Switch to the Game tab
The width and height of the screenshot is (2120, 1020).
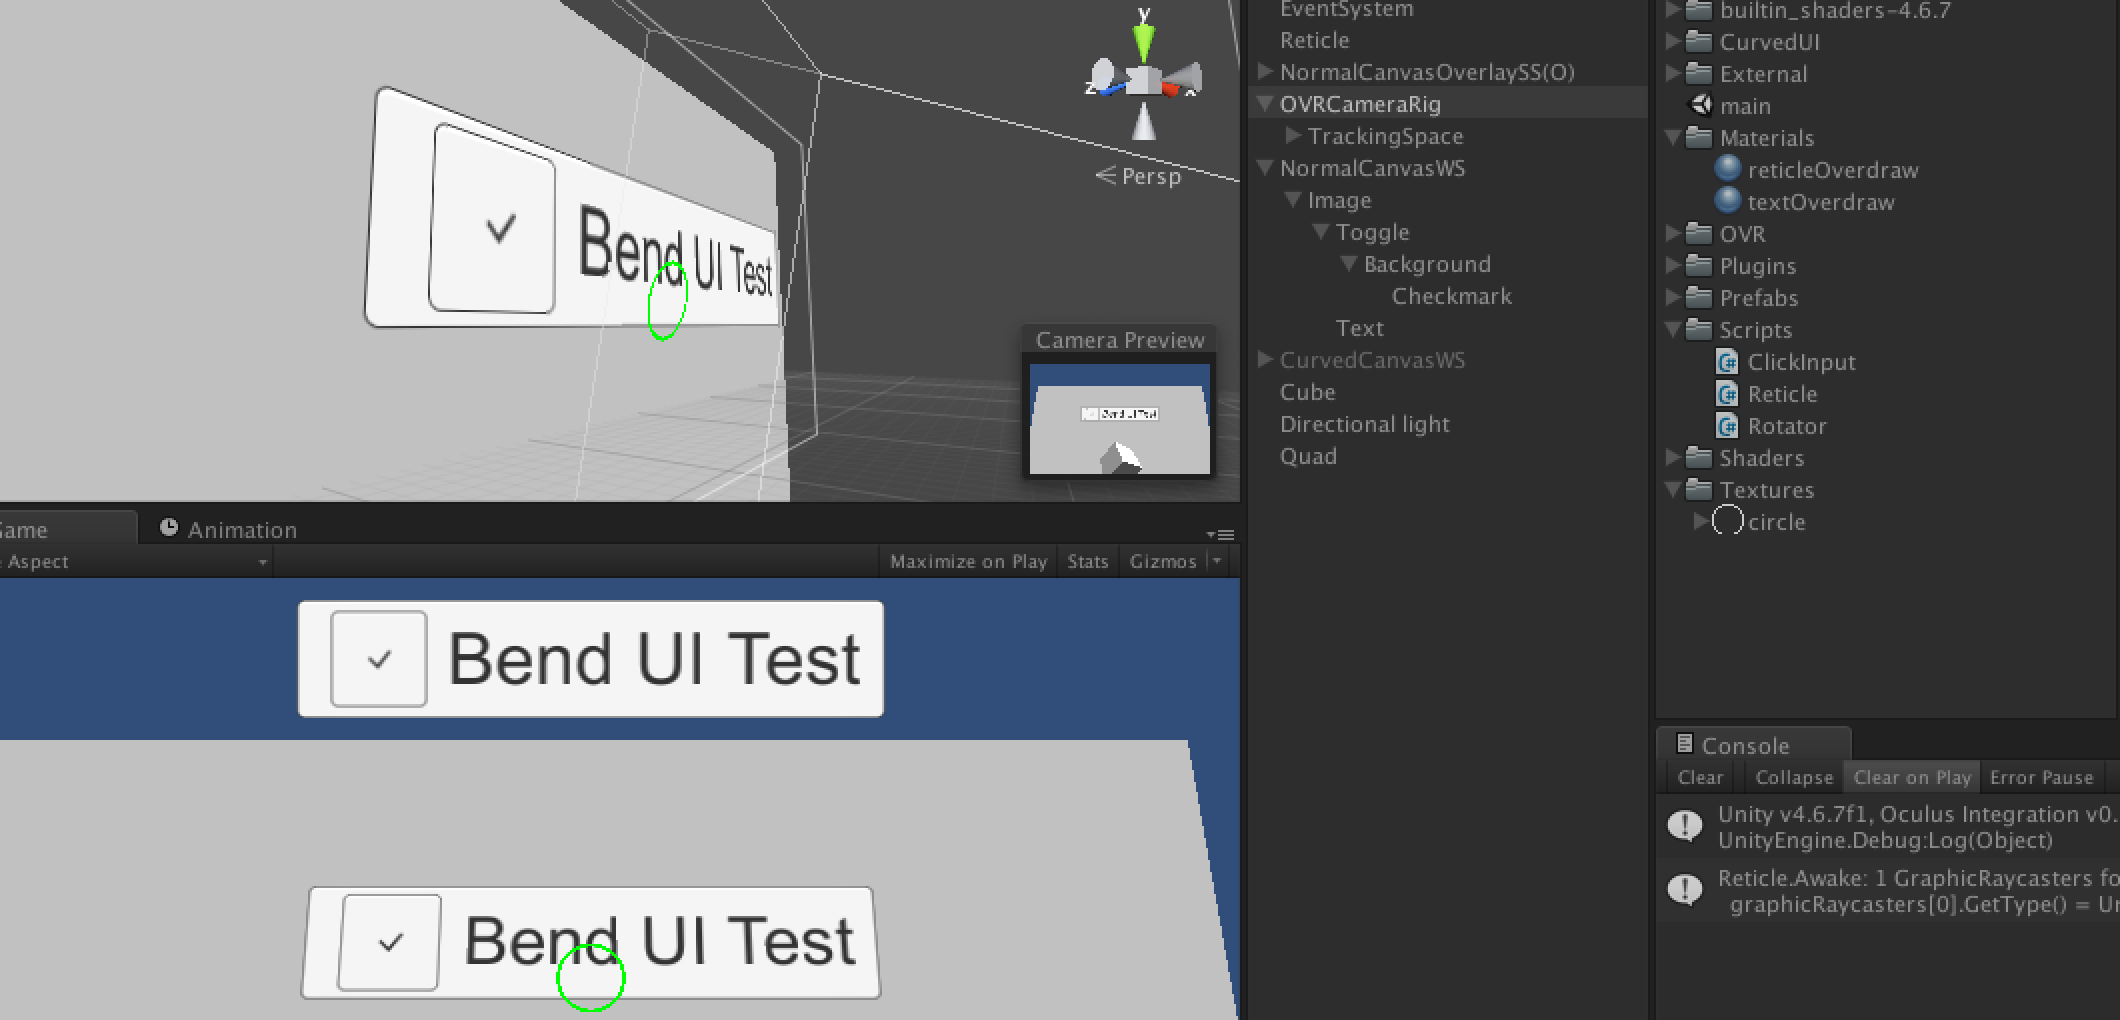coord(66,529)
